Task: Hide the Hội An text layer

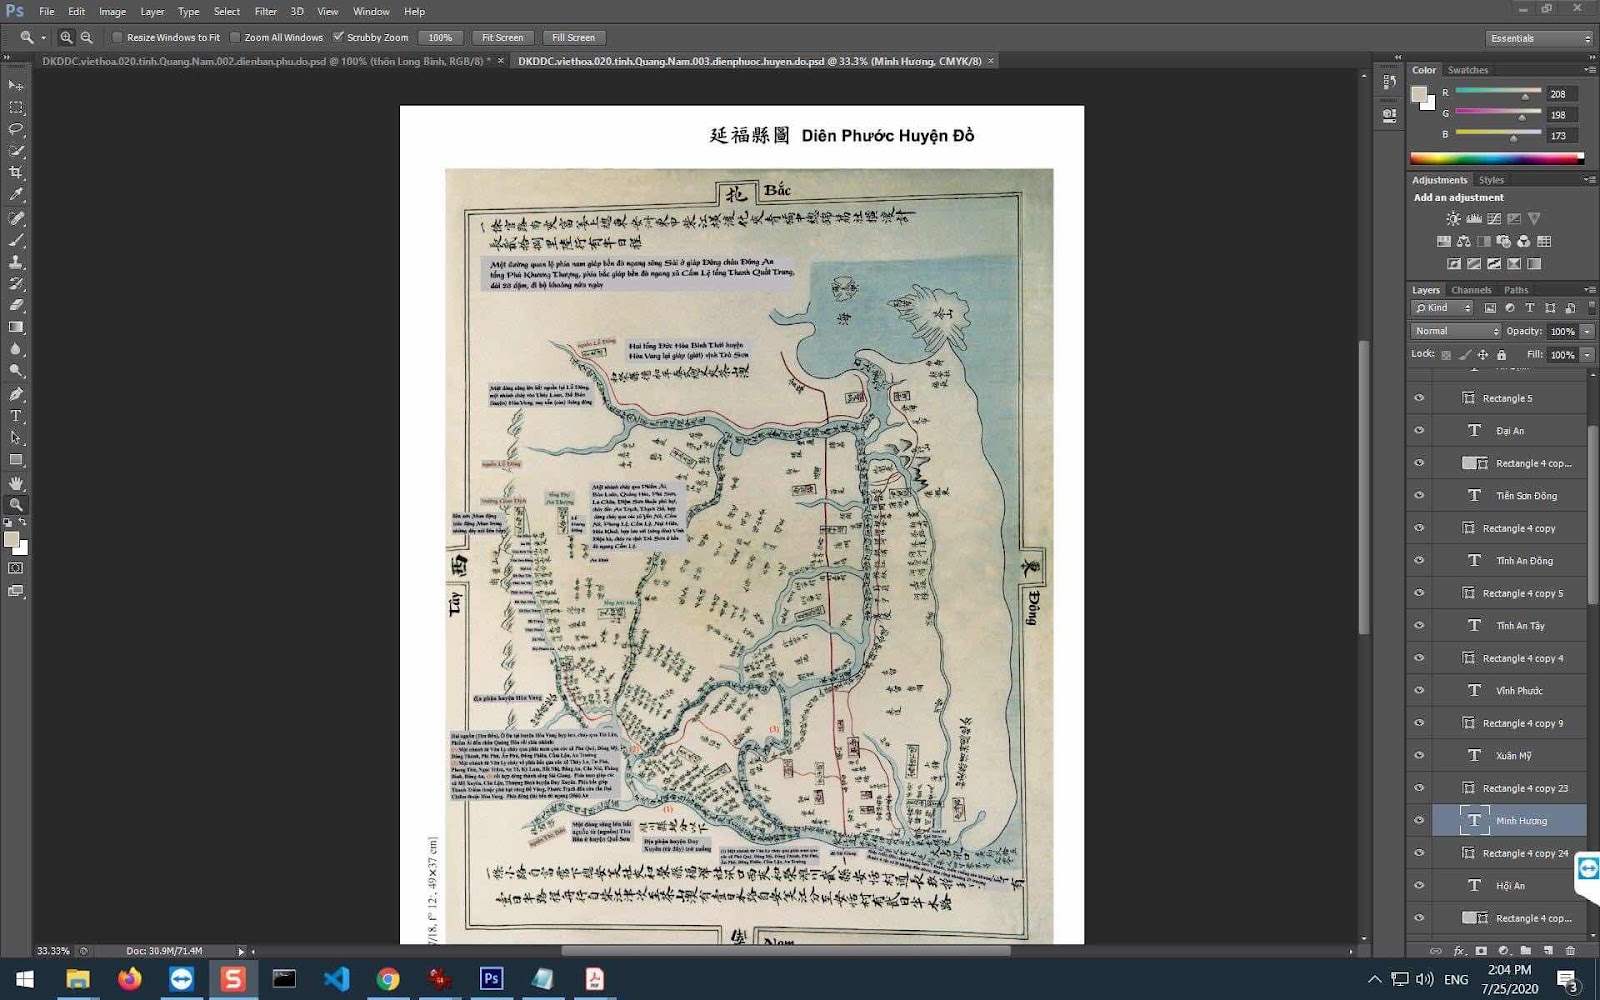Action: tap(1419, 885)
